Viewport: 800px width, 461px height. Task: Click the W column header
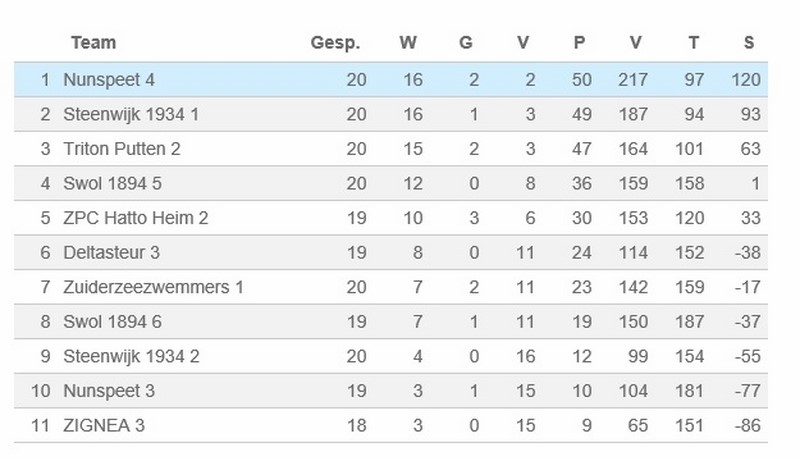(408, 42)
